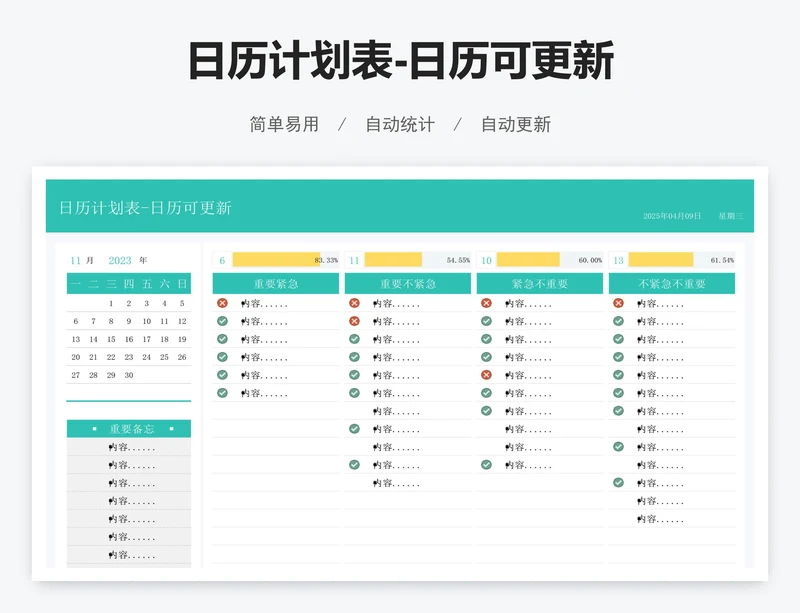Click second-row green check in 重要紧急 column

222,321
